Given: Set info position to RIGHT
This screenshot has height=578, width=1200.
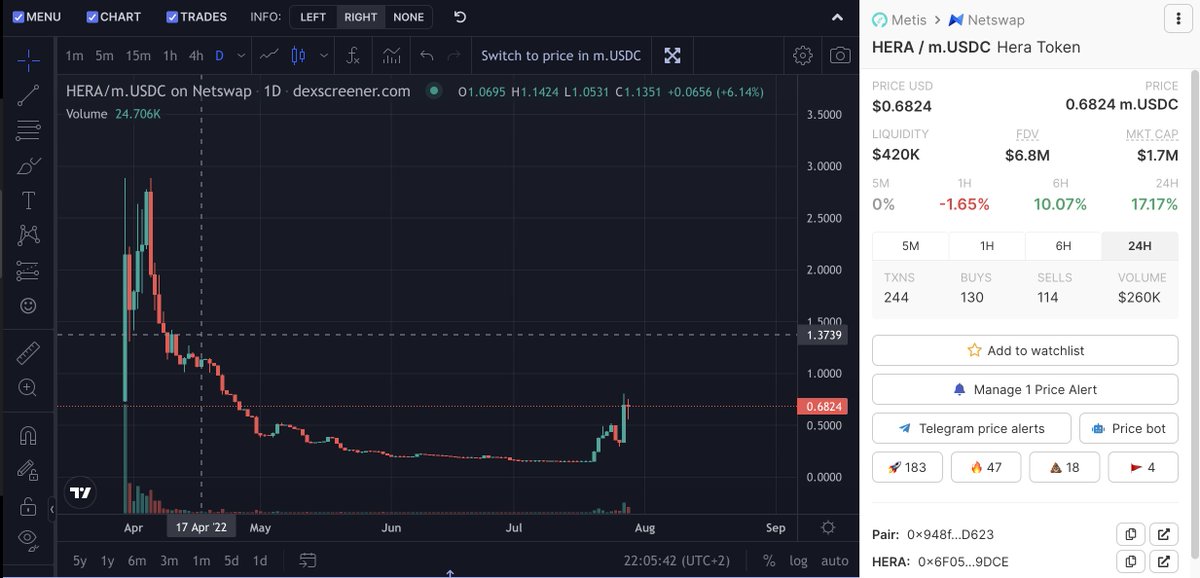Looking at the screenshot, I should click(360, 17).
